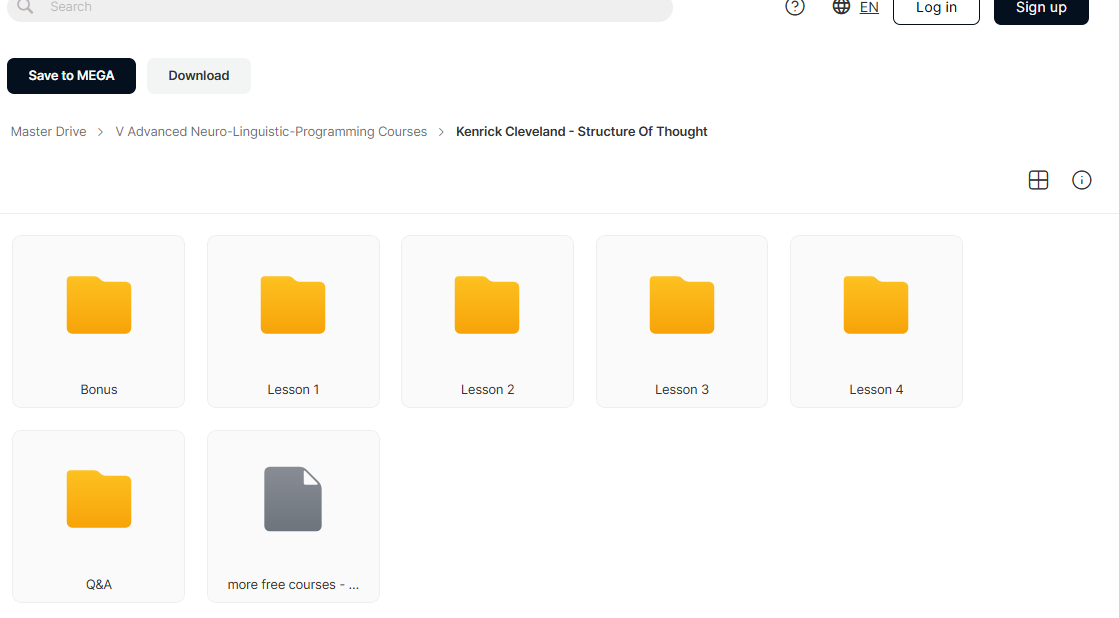Click the Download button
Screen dimensions: 1119x618
click(198, 76)
